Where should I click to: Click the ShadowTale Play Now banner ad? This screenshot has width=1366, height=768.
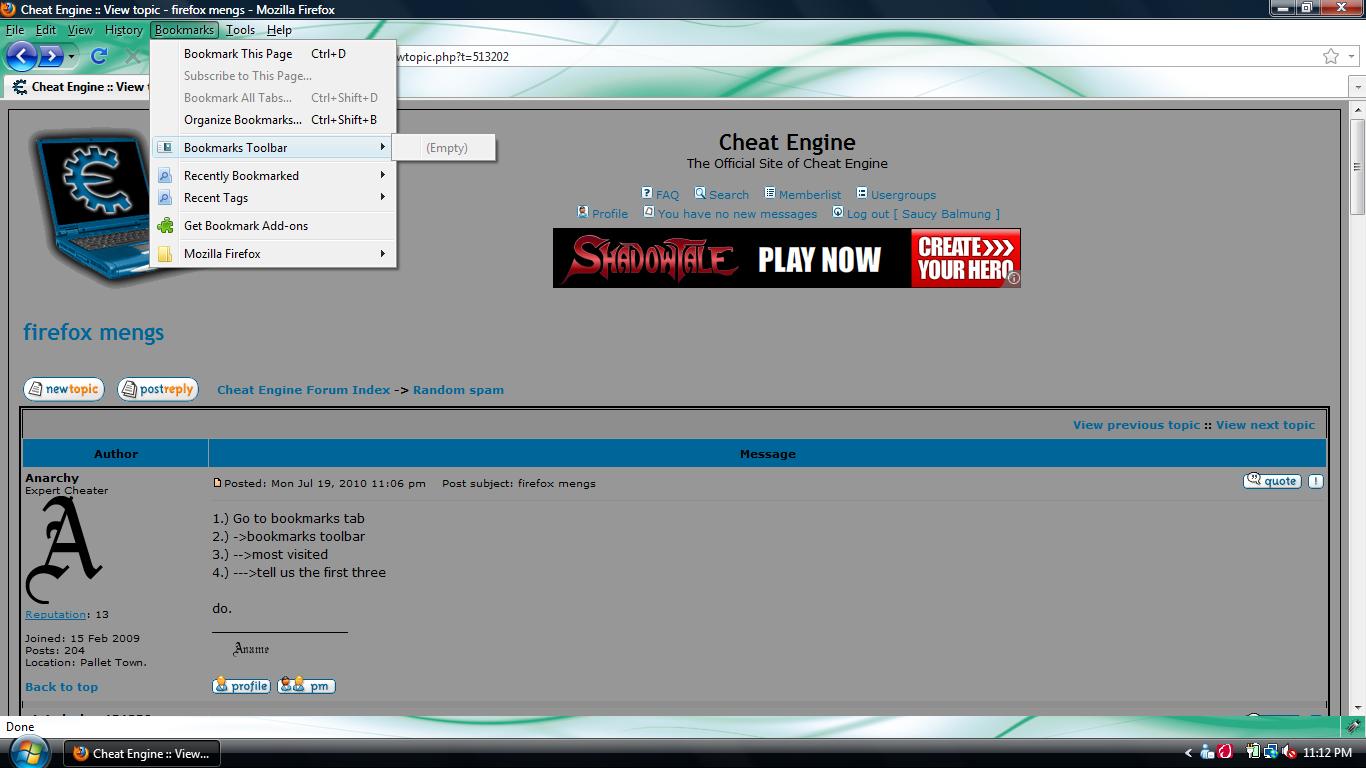pyautogui.click(x=786, y=258)
